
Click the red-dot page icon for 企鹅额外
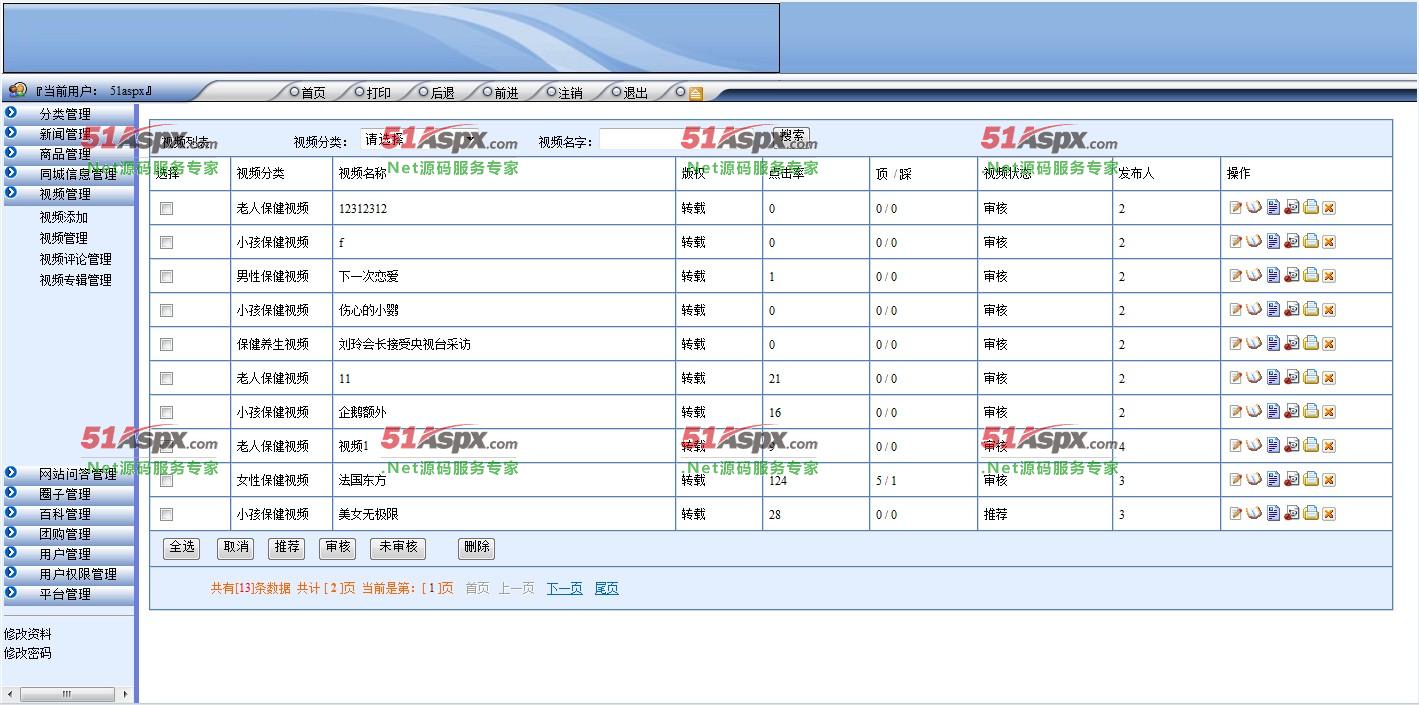(x=1291, y=412)
